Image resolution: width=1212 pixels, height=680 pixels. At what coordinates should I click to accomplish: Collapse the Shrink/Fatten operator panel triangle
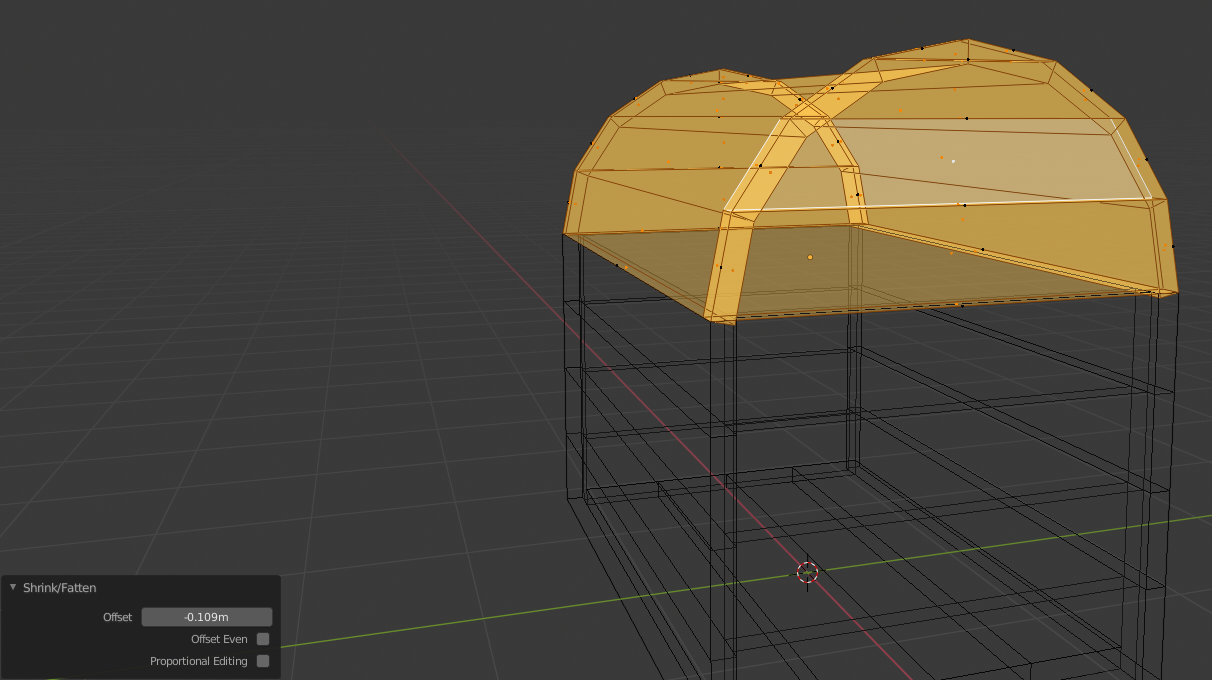13,588
